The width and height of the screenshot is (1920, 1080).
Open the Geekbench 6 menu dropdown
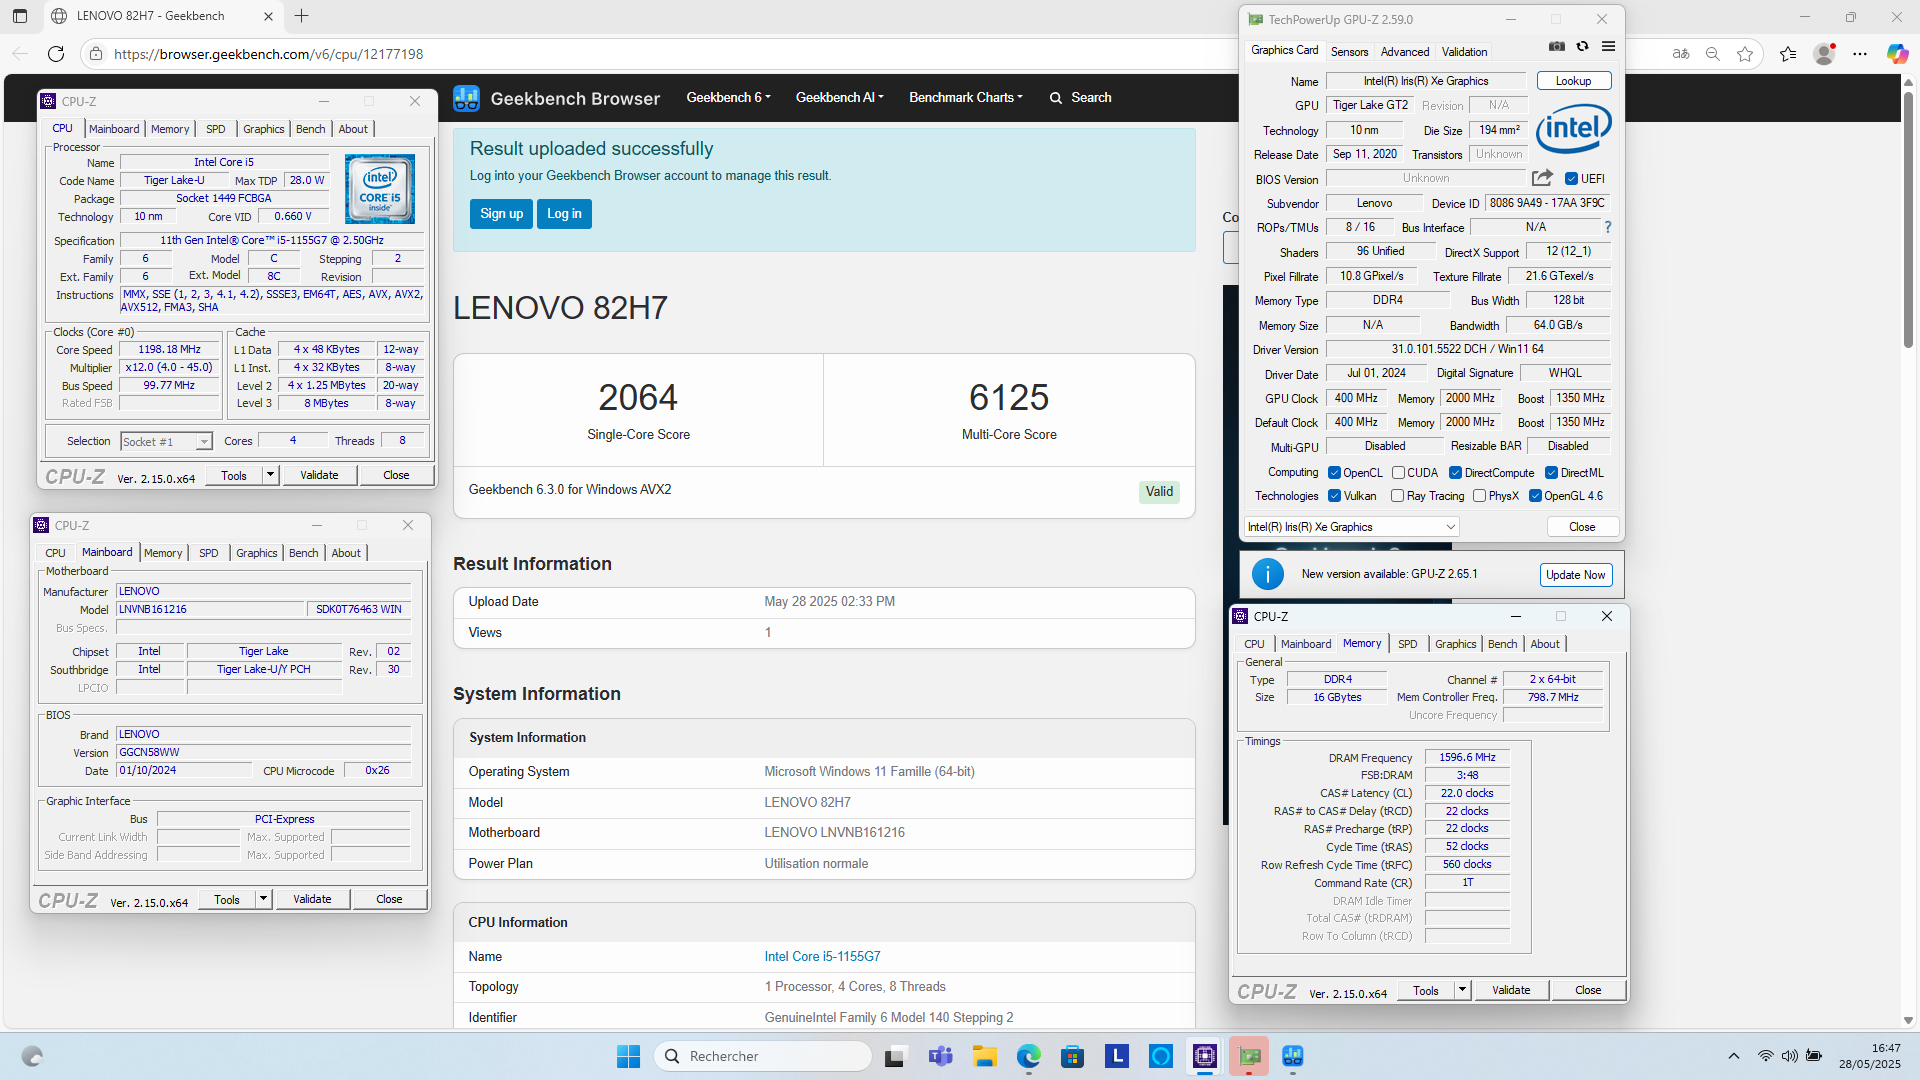pyautogui.click(x=728, y=98)
